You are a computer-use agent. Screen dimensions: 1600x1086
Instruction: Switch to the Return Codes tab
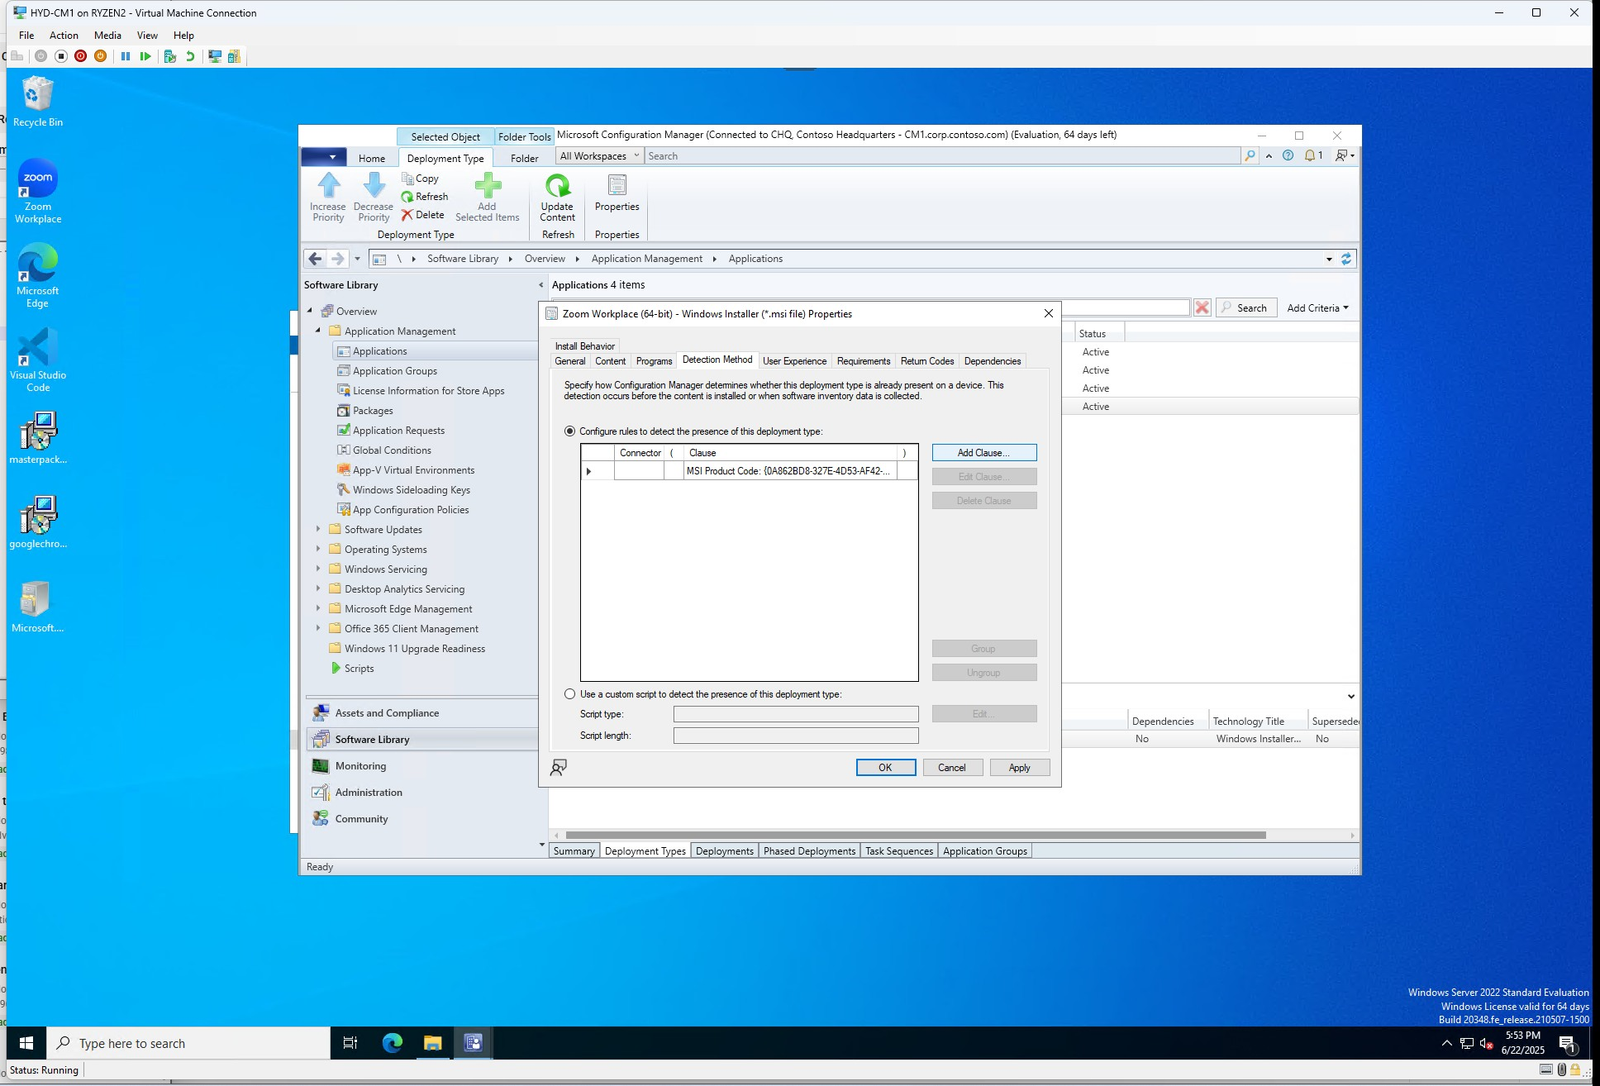click(x=926, y=361)
